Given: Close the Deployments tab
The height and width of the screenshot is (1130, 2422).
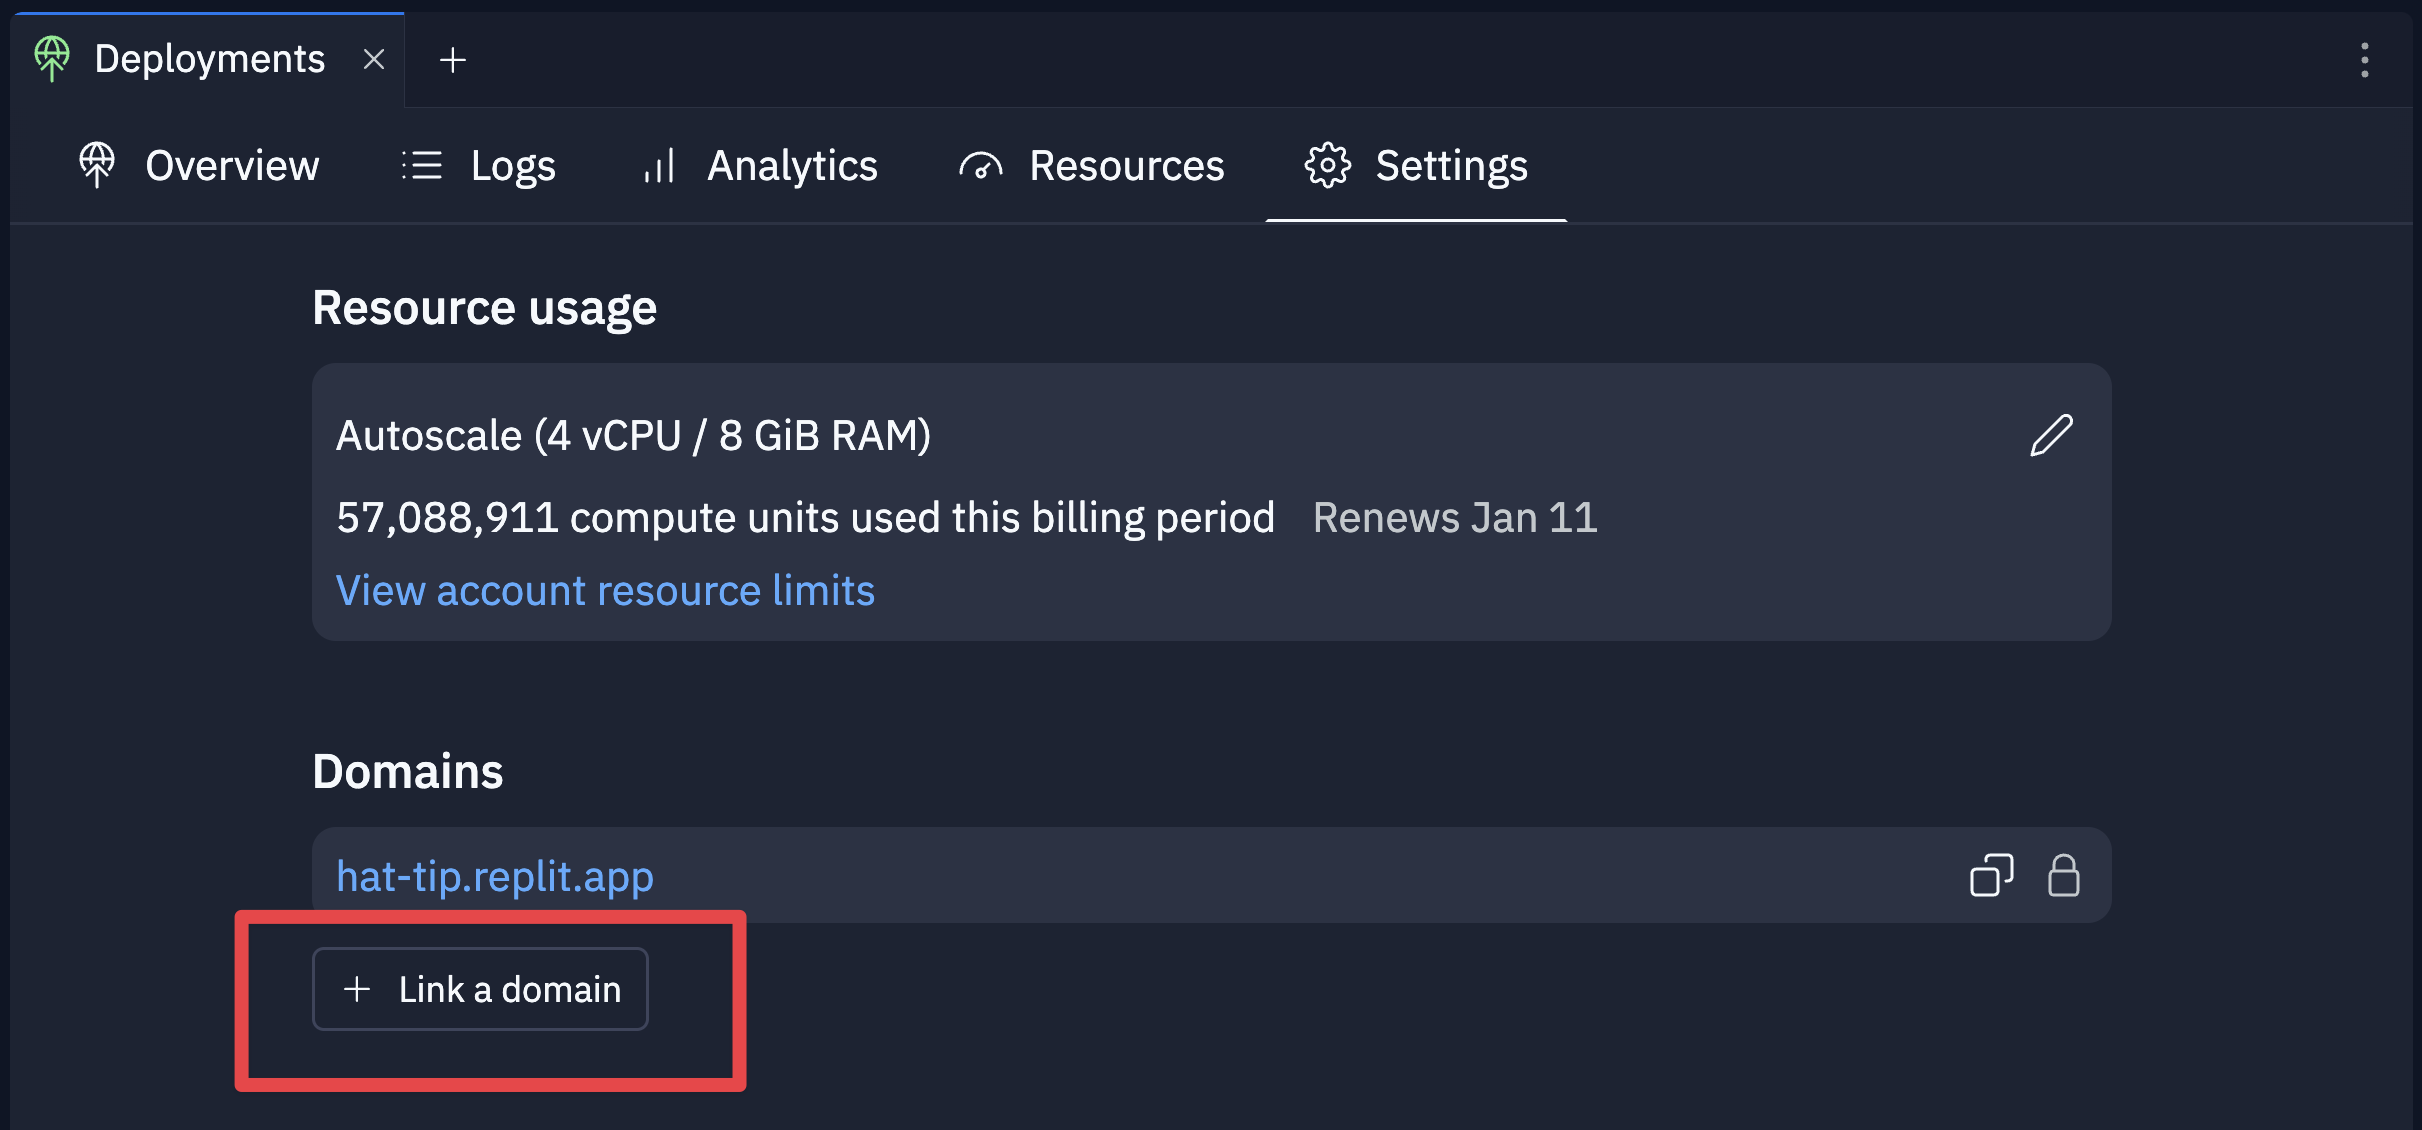Looking at the screenshot, I should [374, 60].
